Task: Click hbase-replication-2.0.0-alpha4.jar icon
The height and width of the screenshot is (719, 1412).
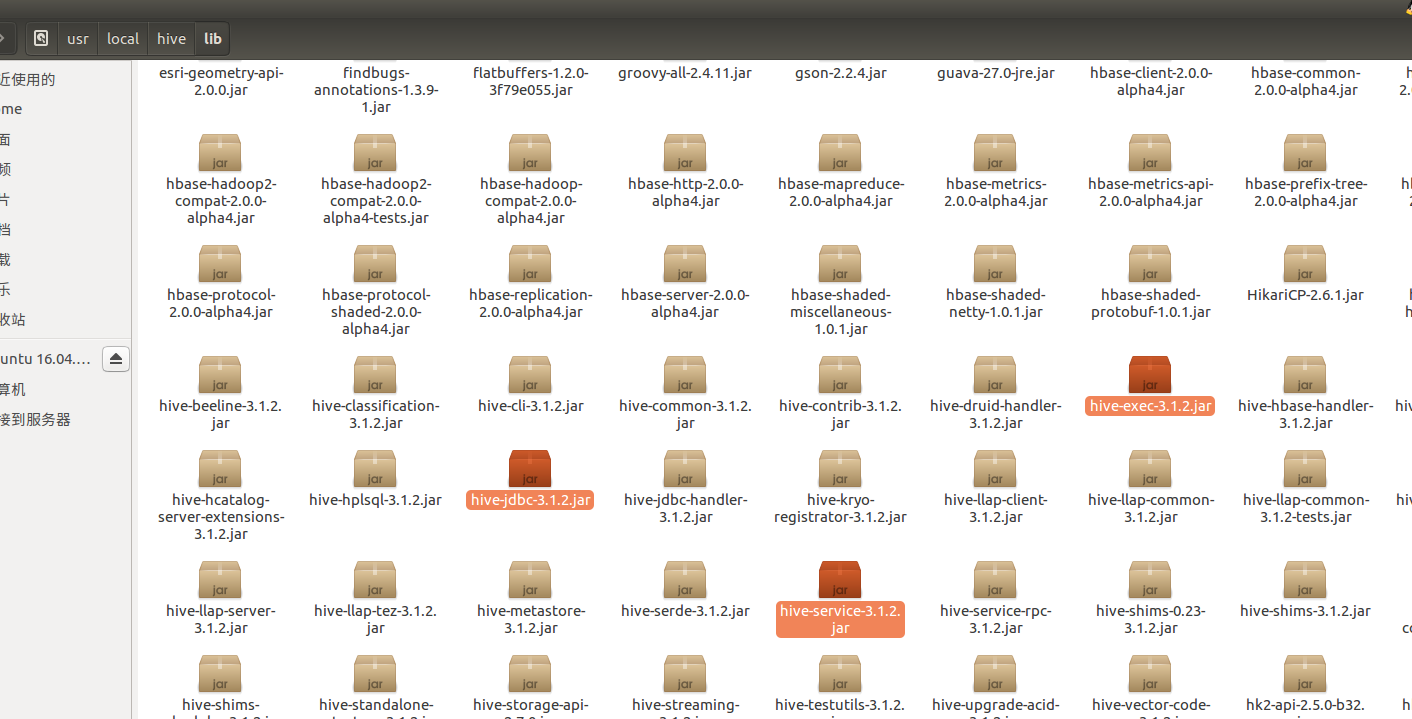Action: pyautogui.click(x=530, y=264)
